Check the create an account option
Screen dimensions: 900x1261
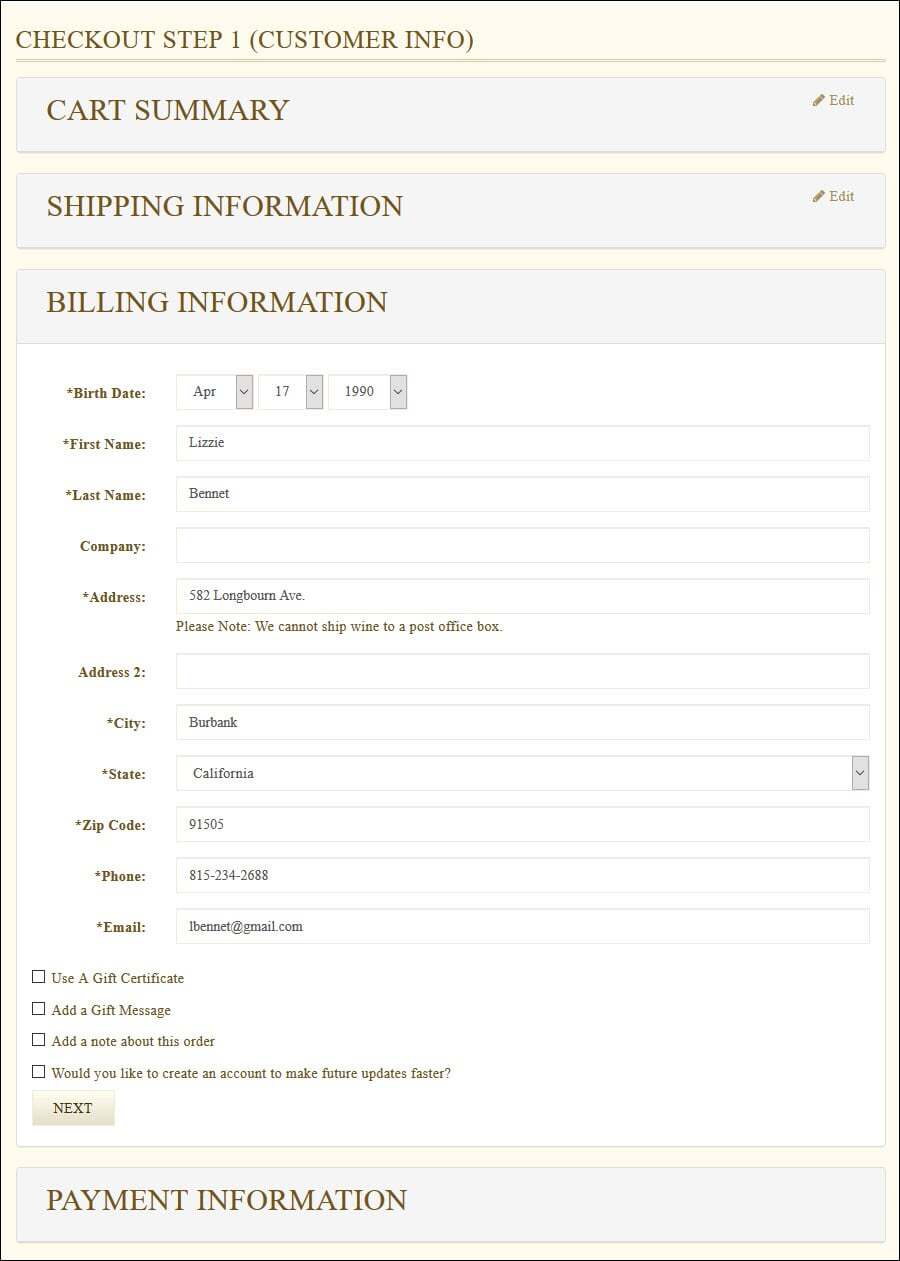tap(39, 1072)
